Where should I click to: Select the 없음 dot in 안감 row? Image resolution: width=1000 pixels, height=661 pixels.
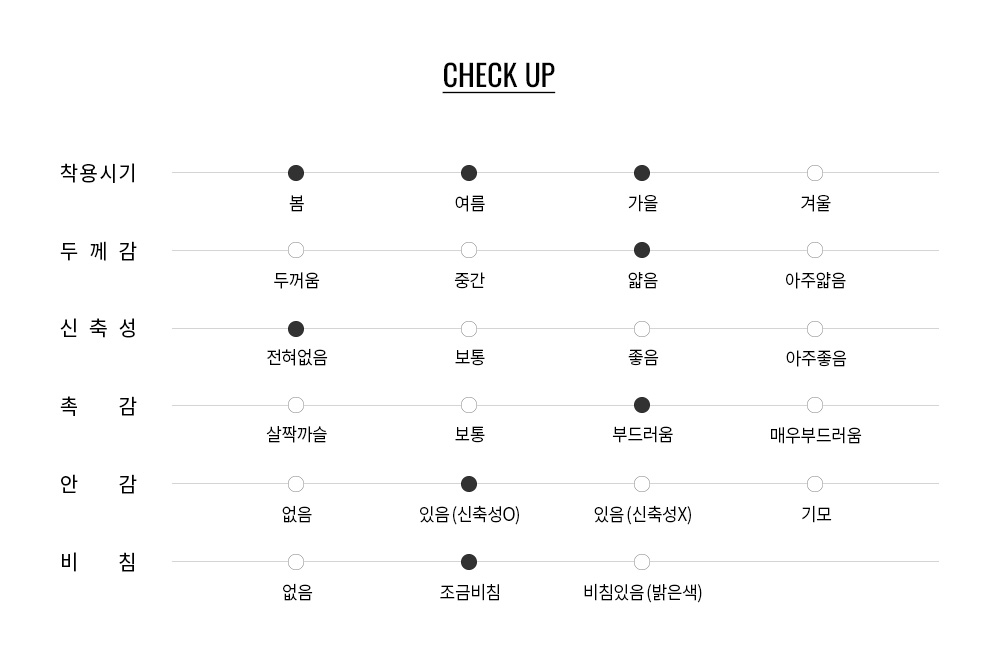[x=296, y=484]
